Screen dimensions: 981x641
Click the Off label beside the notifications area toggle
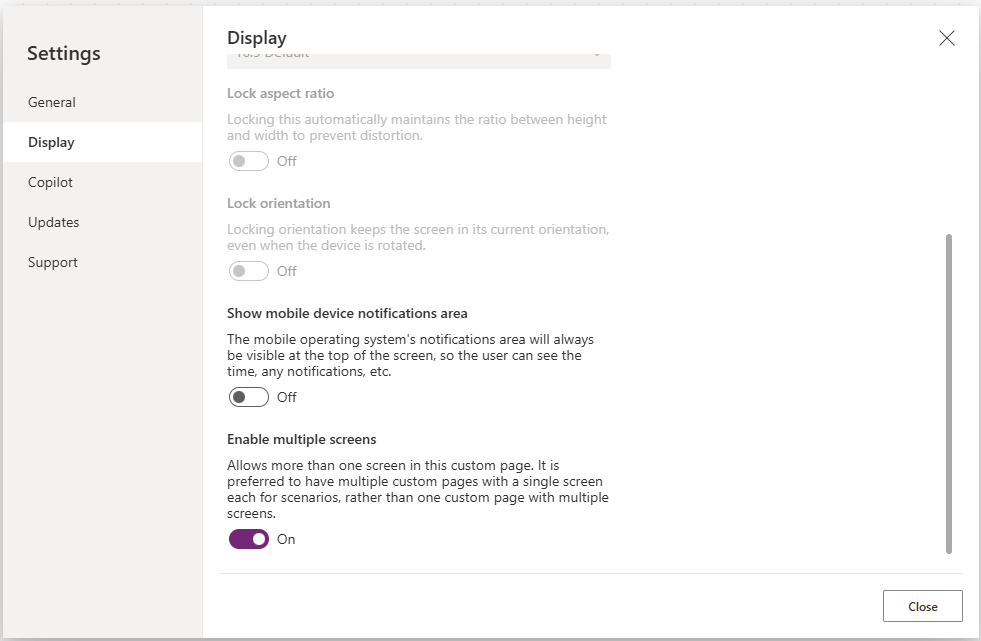tap(287, 397)
